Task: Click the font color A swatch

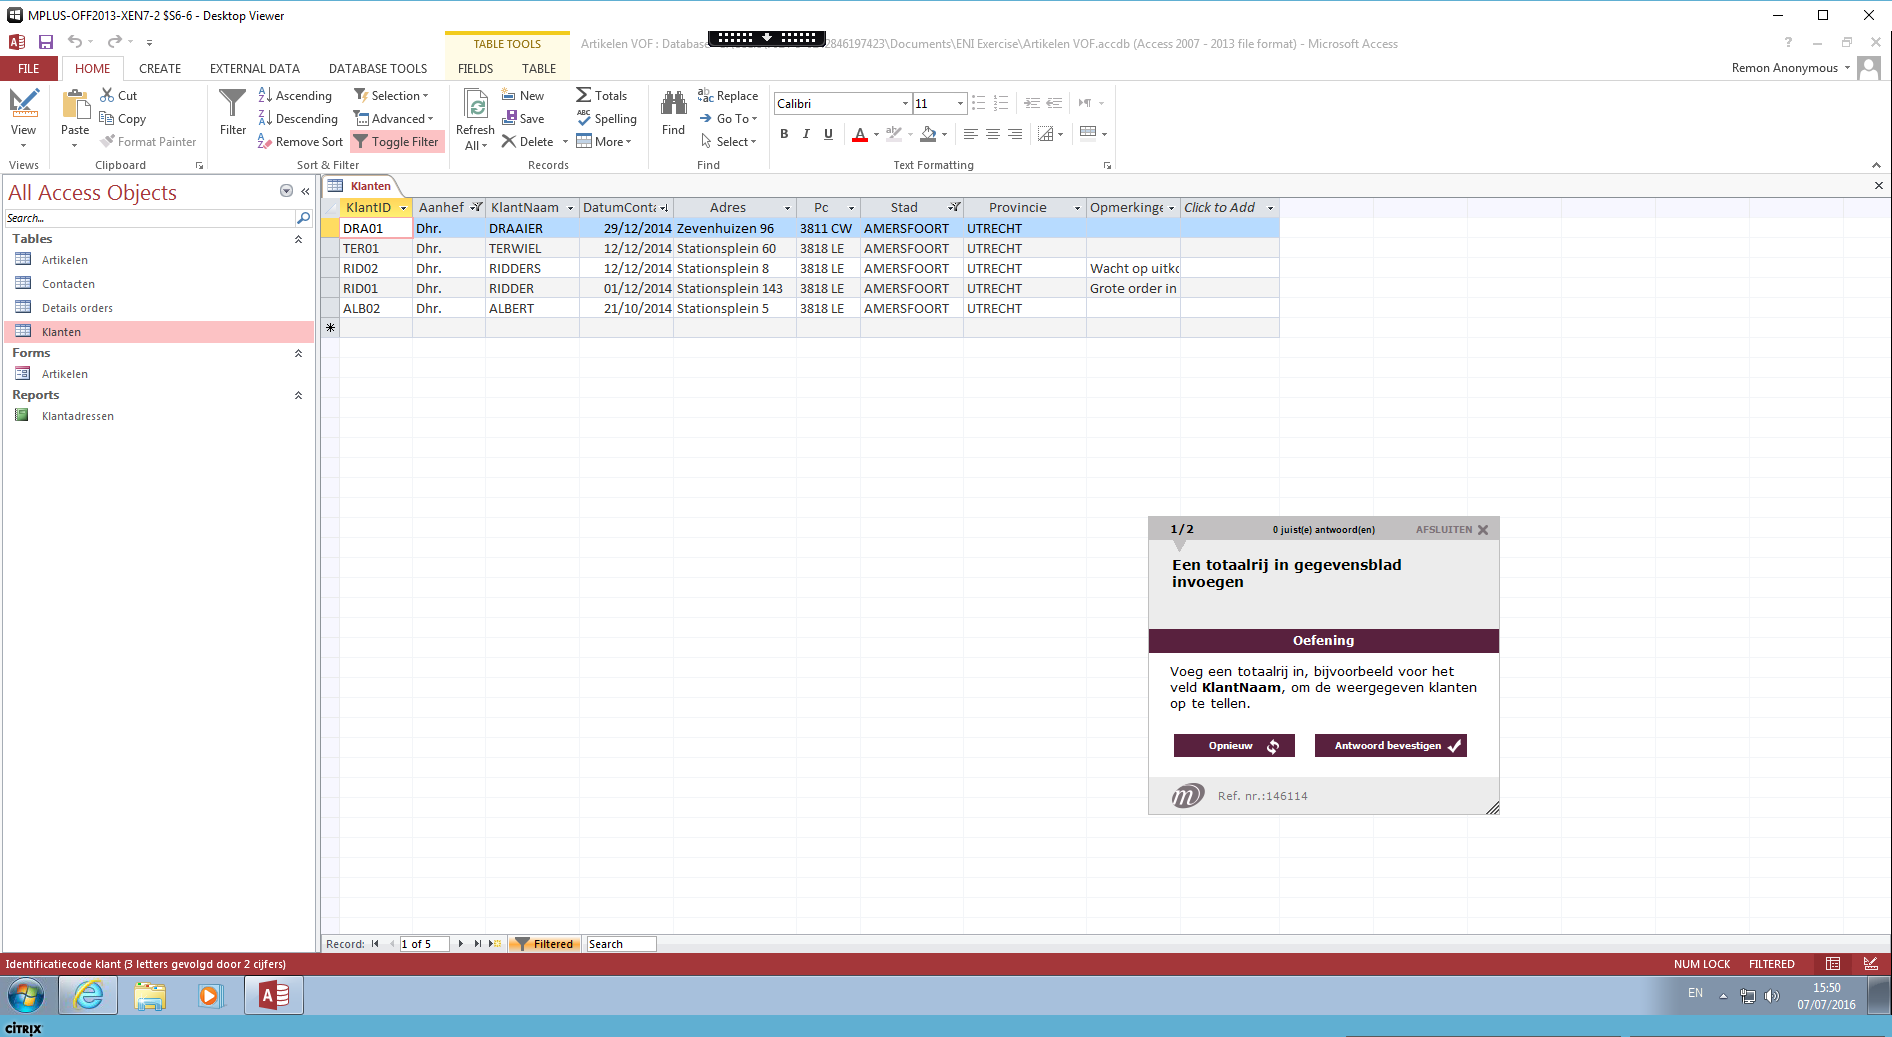Action: click(x=859, y=134)
